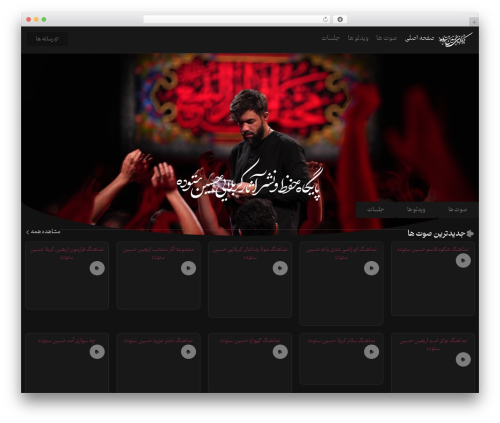
Task: Play the گهواره track
Action: (x=280, y=352)
